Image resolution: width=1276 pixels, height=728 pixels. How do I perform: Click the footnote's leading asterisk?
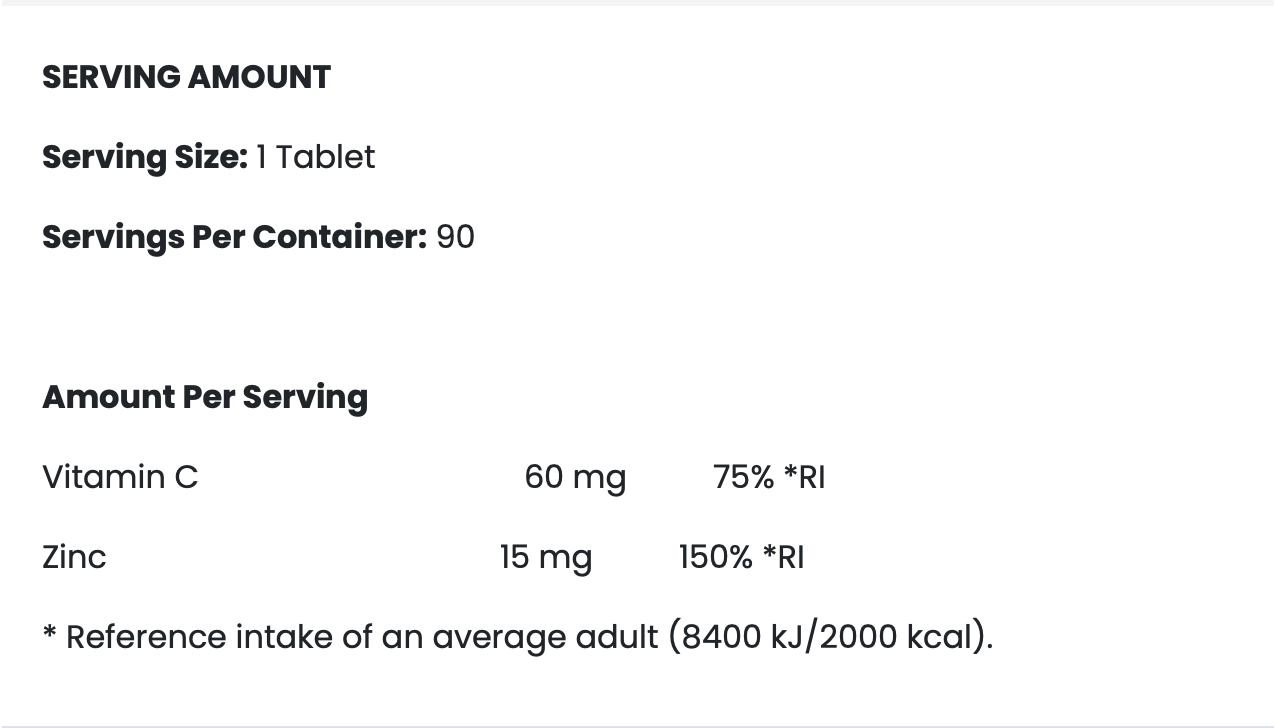pos(49,634)
